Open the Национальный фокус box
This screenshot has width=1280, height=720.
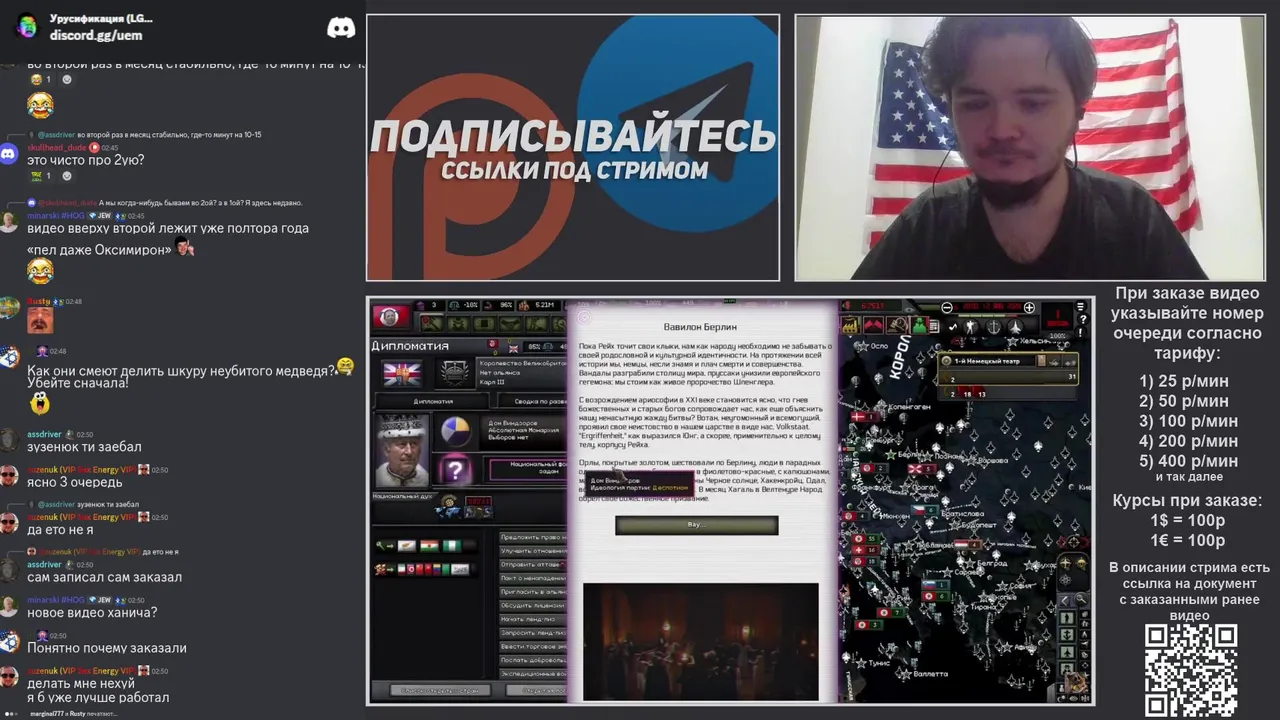527,468
